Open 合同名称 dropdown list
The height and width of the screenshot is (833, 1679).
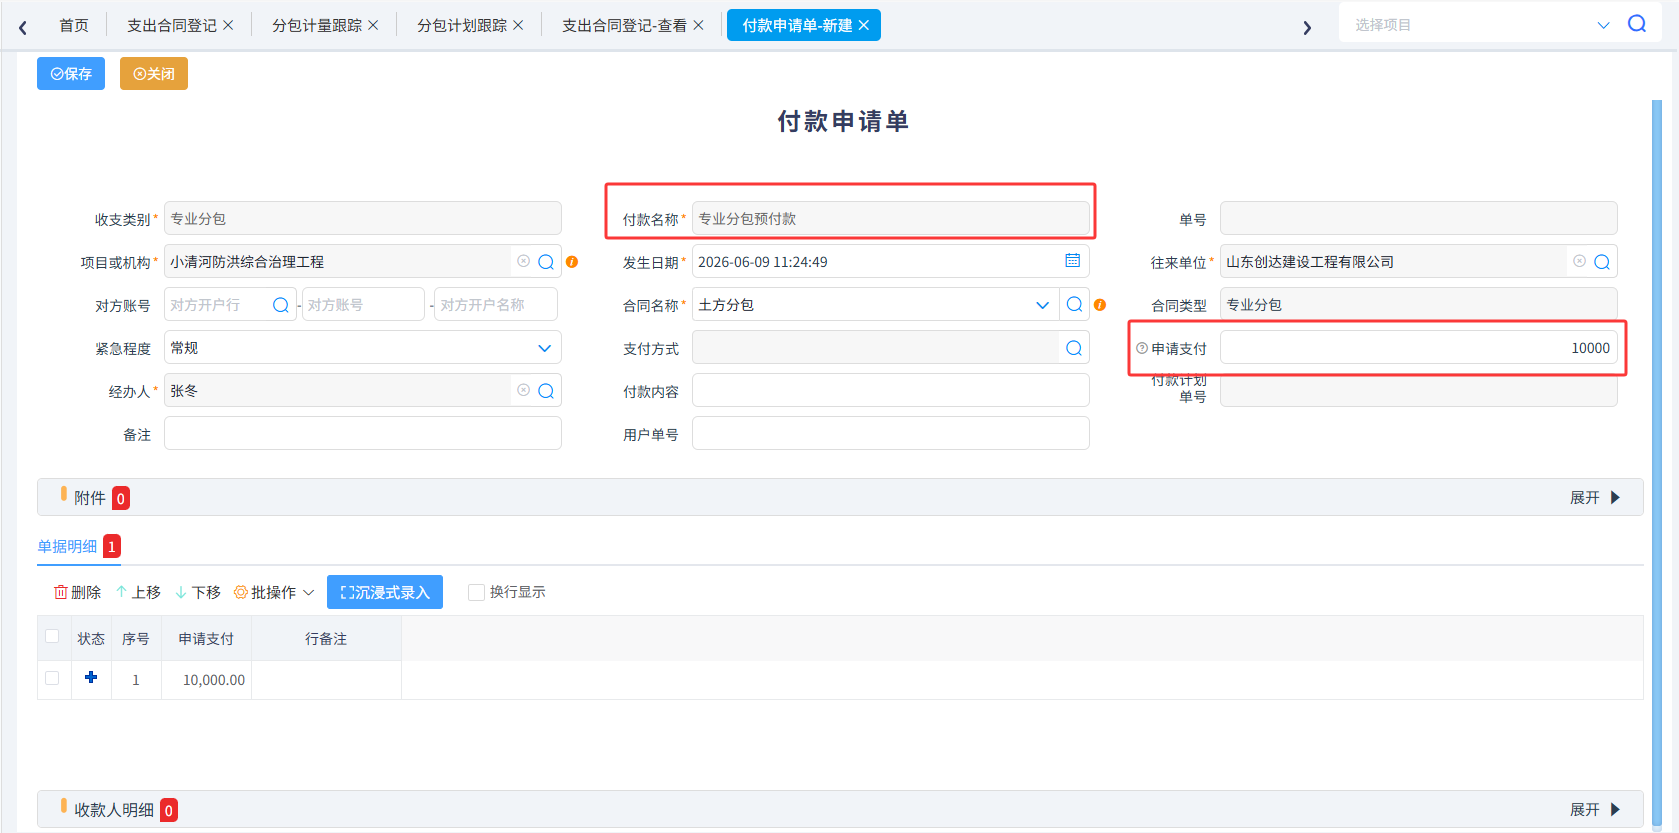[1042, 305]
